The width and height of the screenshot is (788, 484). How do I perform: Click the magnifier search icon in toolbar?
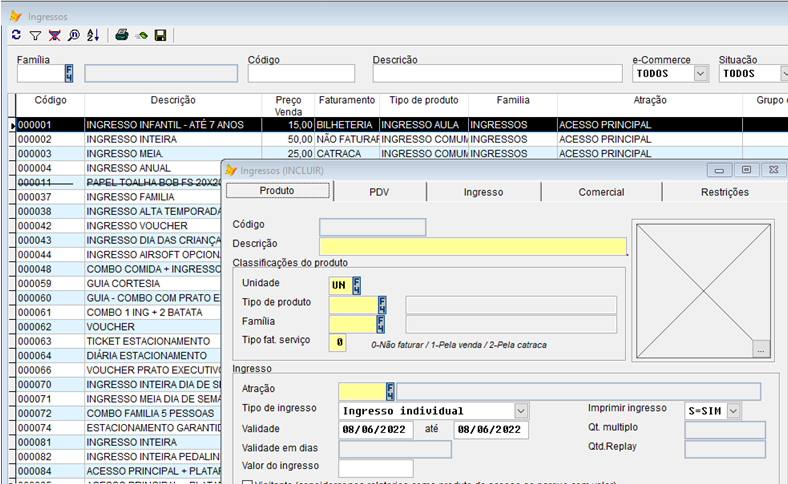tap(73, 35)
